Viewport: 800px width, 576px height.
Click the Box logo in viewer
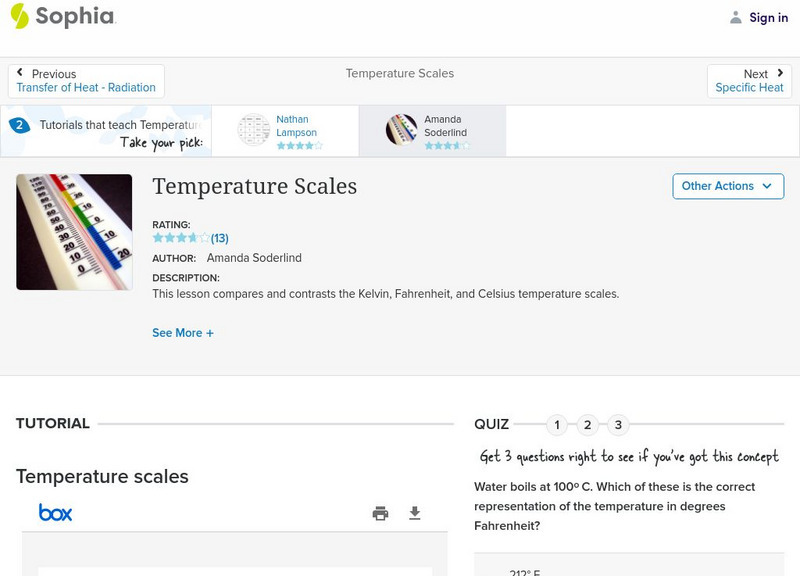tap(55, 513)
